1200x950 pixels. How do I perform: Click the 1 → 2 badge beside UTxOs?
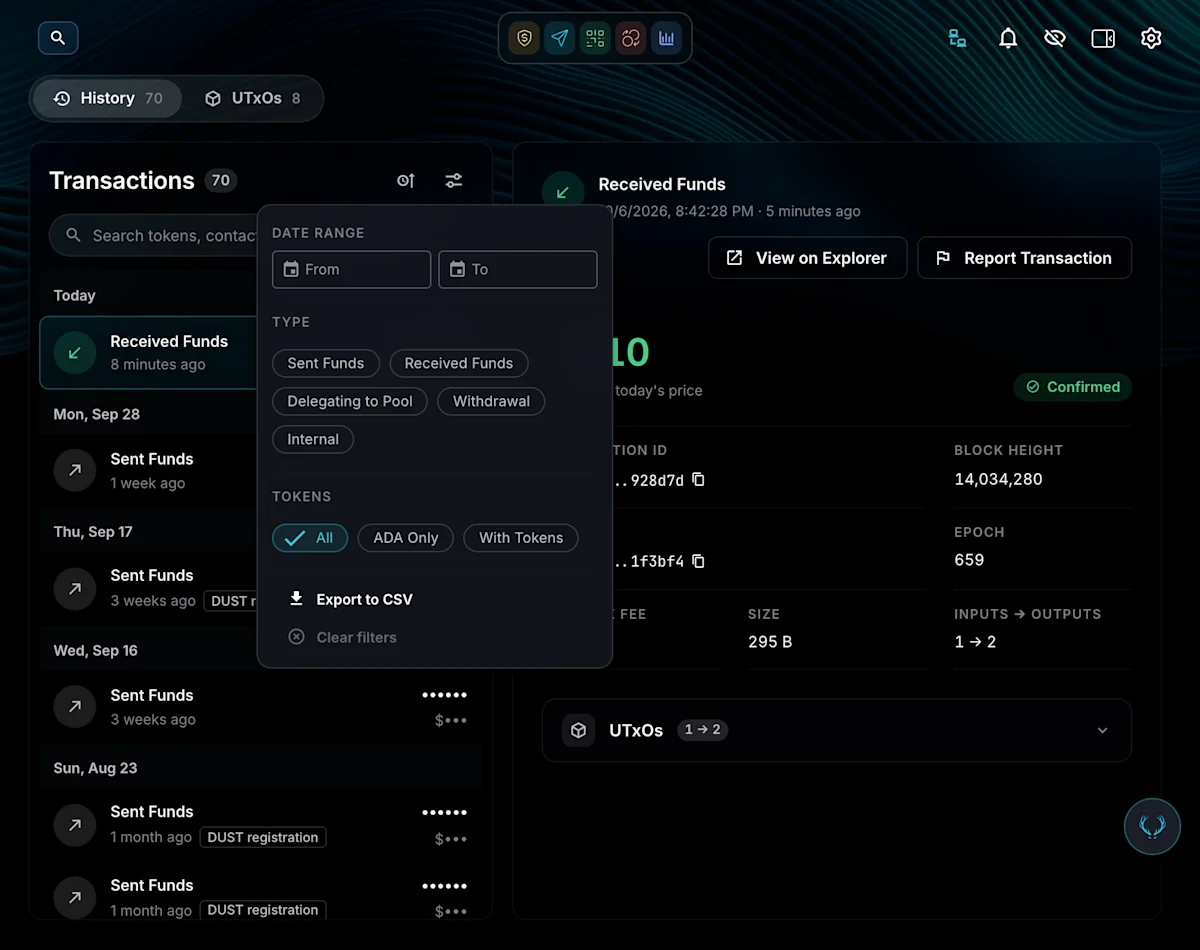point(702,730)
